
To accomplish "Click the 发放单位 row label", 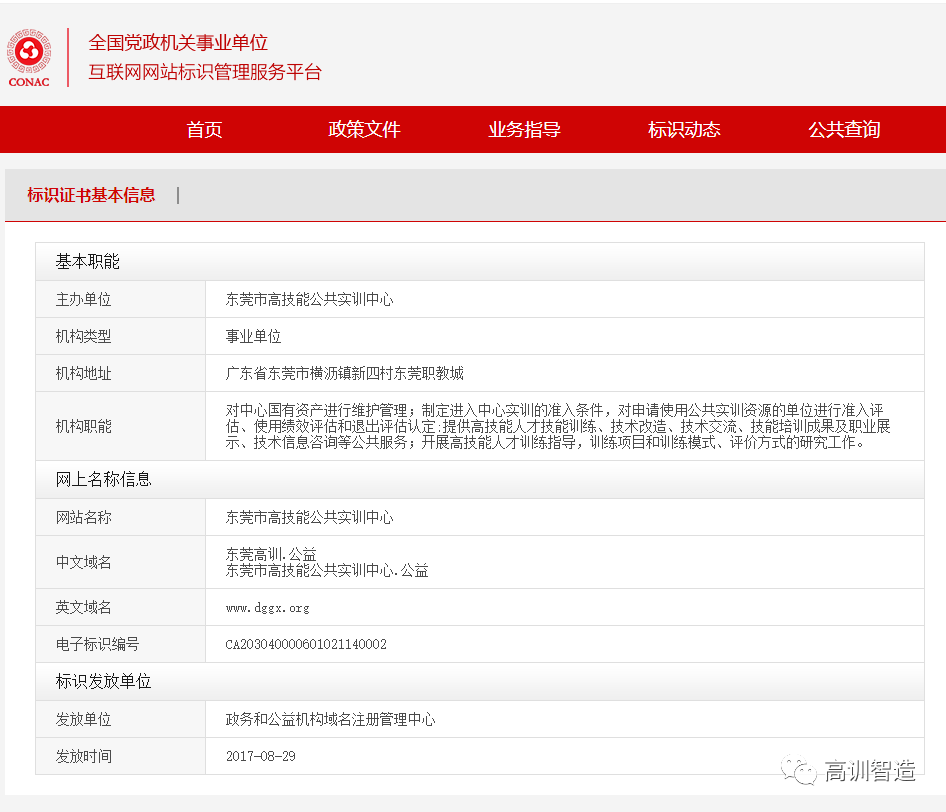I will (x=83, y=720).
